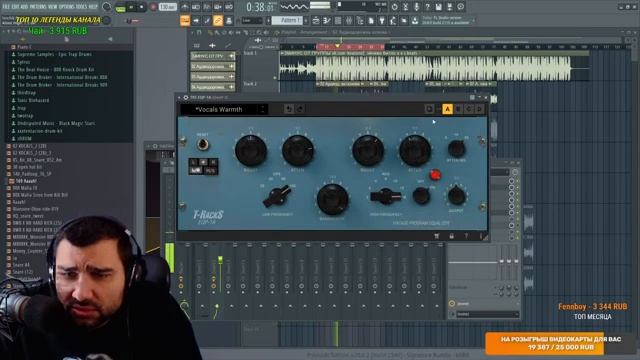Click the bandwidth knob

[x=332, y=199]
